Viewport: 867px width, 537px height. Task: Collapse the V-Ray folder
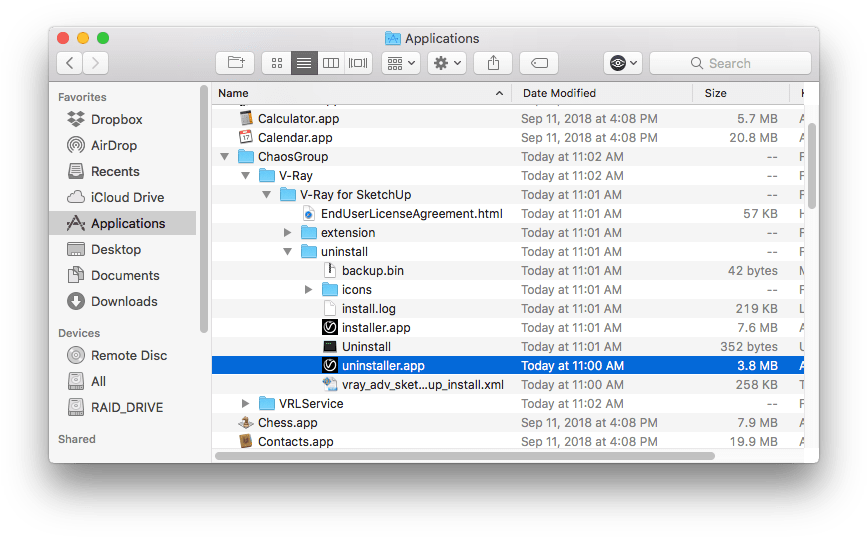(x=246, y=176)
